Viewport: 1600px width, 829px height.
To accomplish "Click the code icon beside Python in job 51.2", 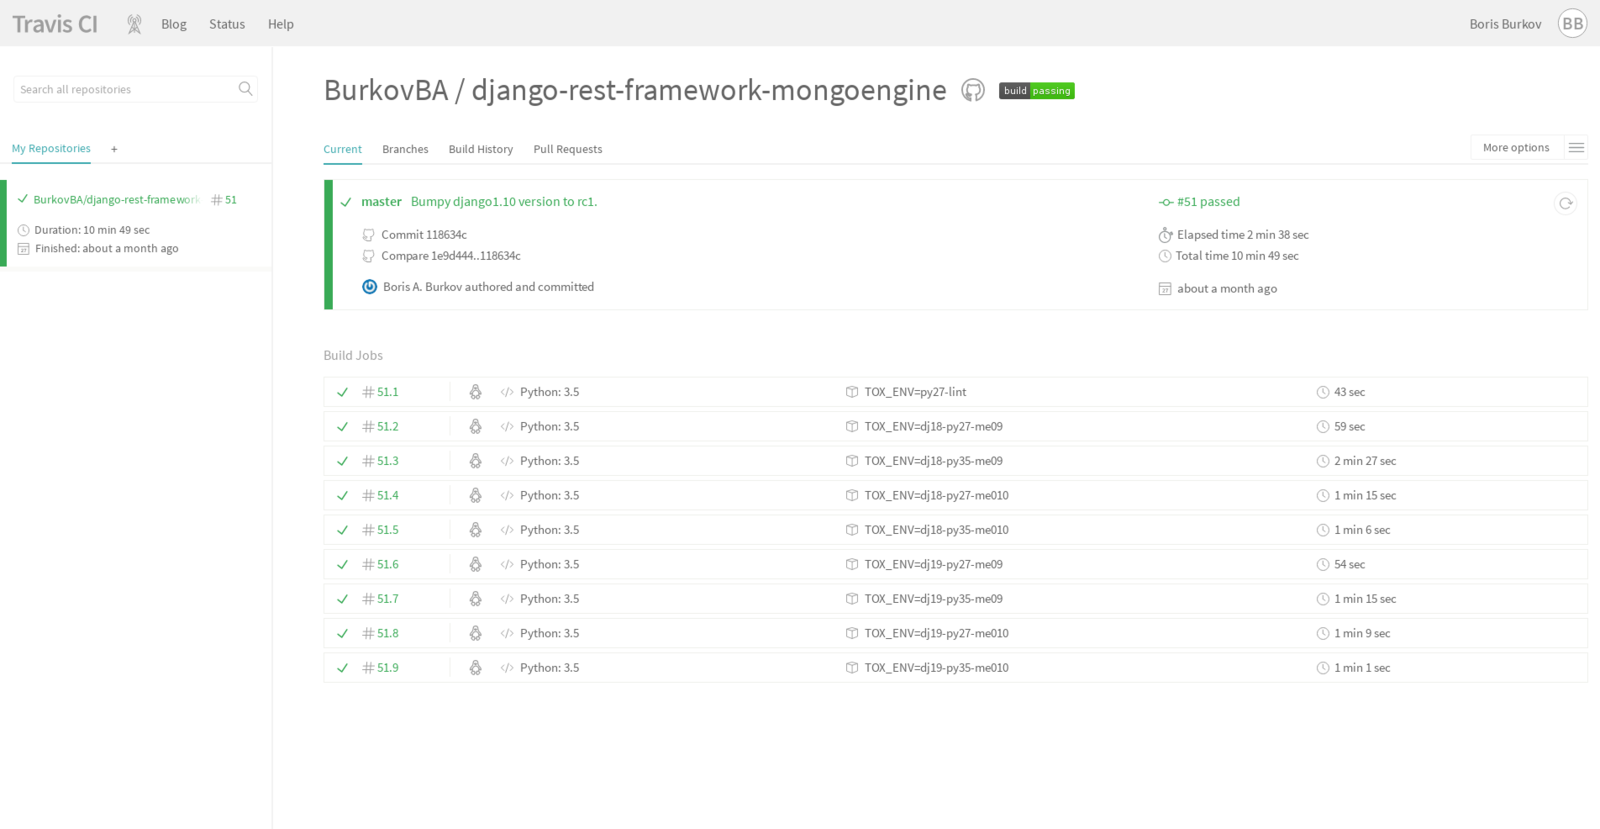I will (507, 427).
